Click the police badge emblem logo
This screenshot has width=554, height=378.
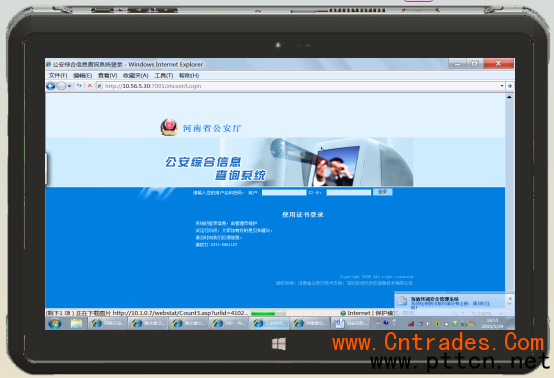point(169,127)
